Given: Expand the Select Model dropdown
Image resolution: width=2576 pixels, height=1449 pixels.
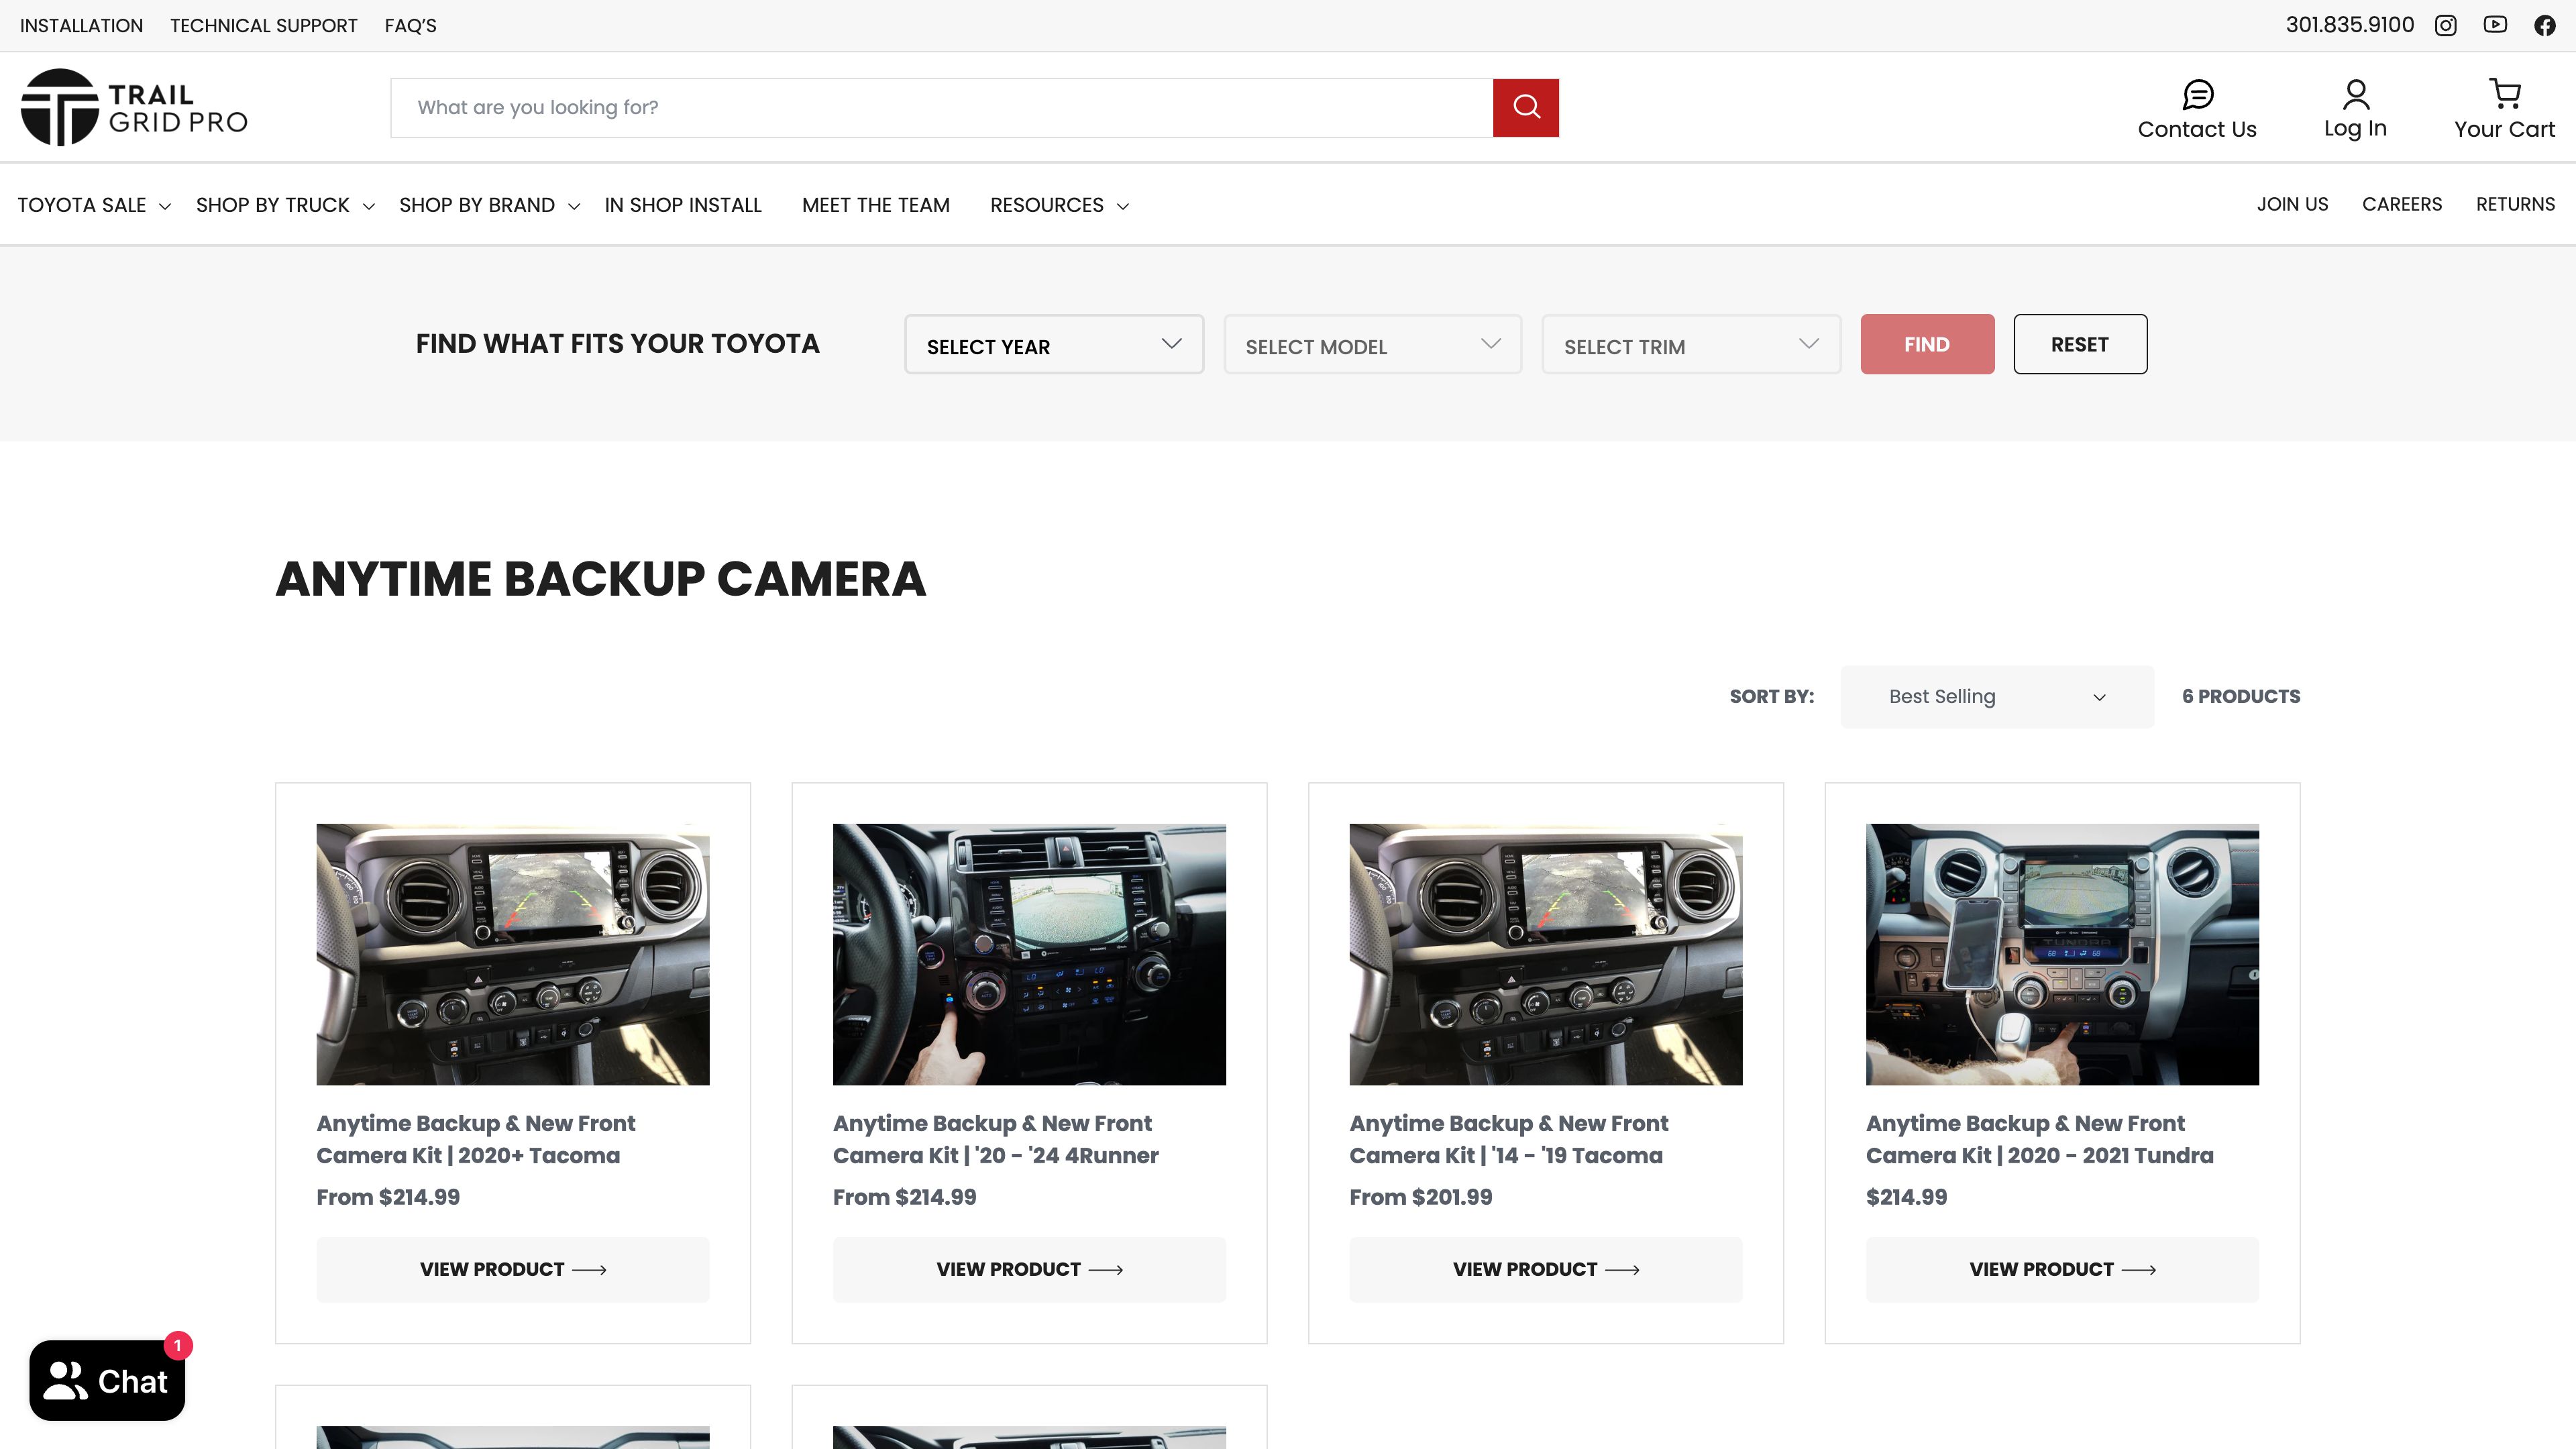Looking at the screenshot, I should 1372,345.
